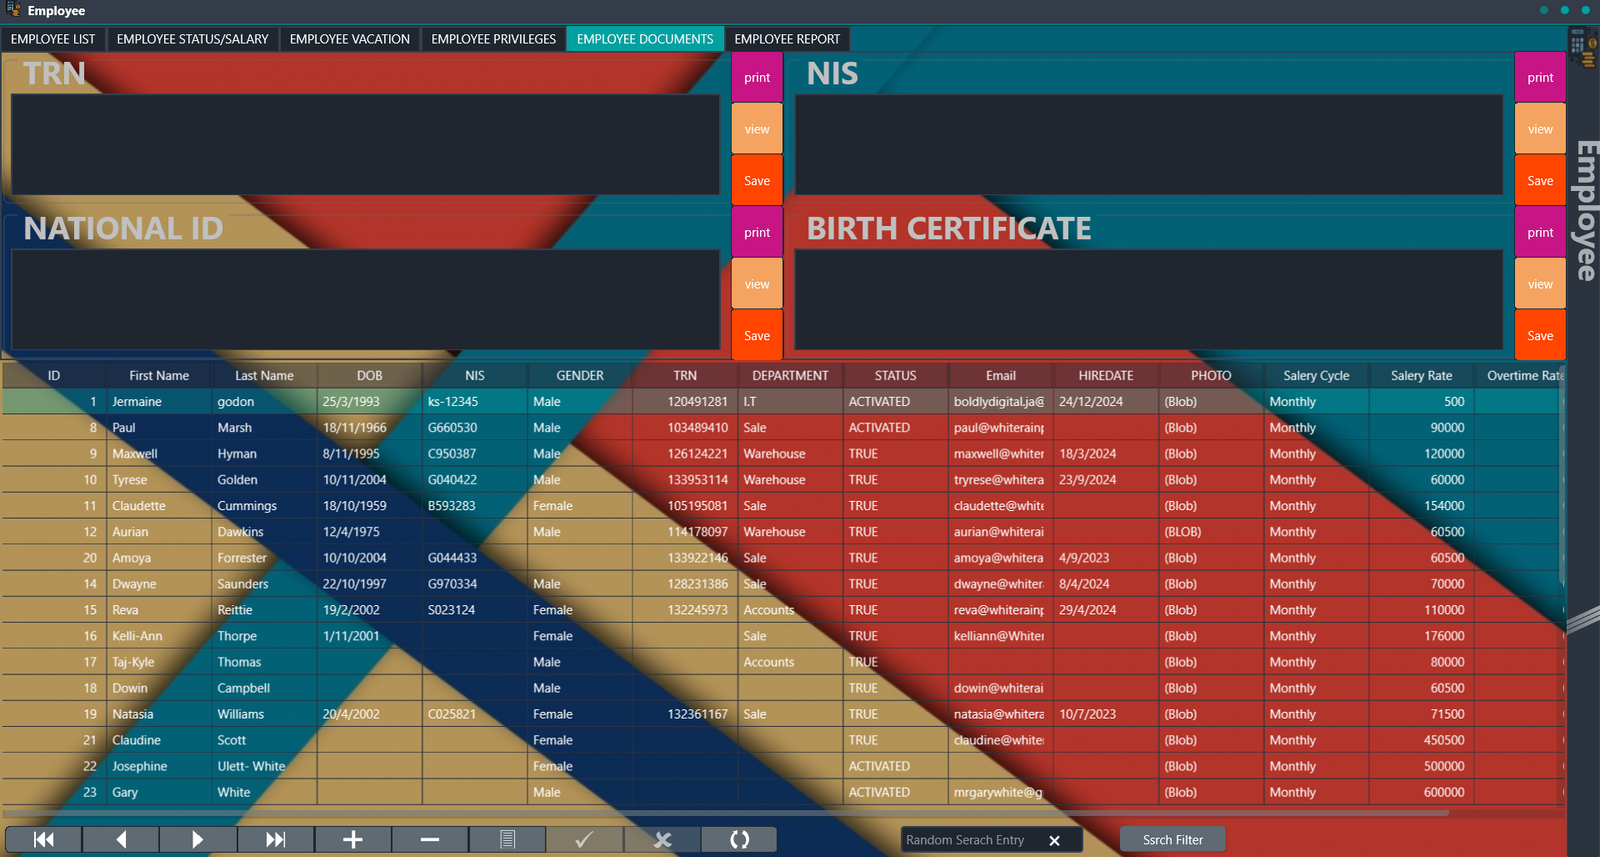Image resolution: width=1600 pixels, height=857 pixels.
Task: Go to previous record arrow
Action: click(121, 840)
